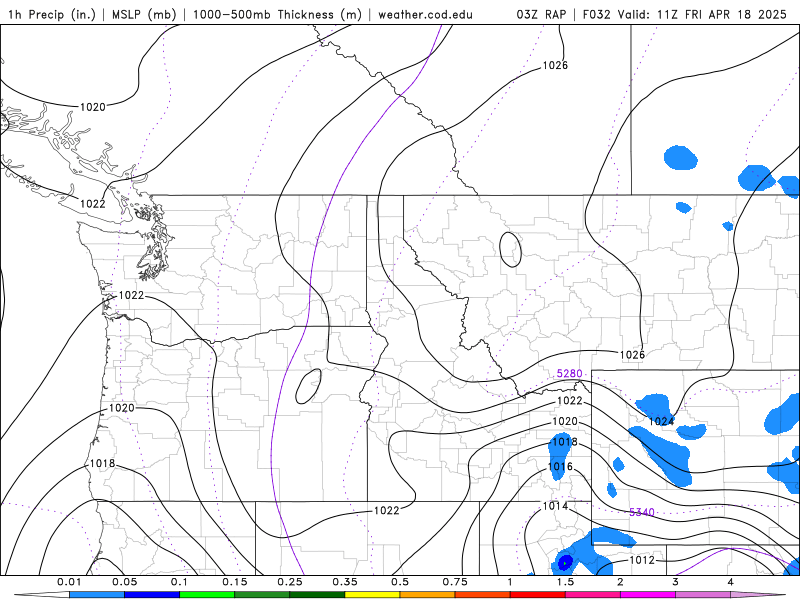
Task: Click the 1018 label on the blue precipitation area
Action: click(x=565, y=442)
